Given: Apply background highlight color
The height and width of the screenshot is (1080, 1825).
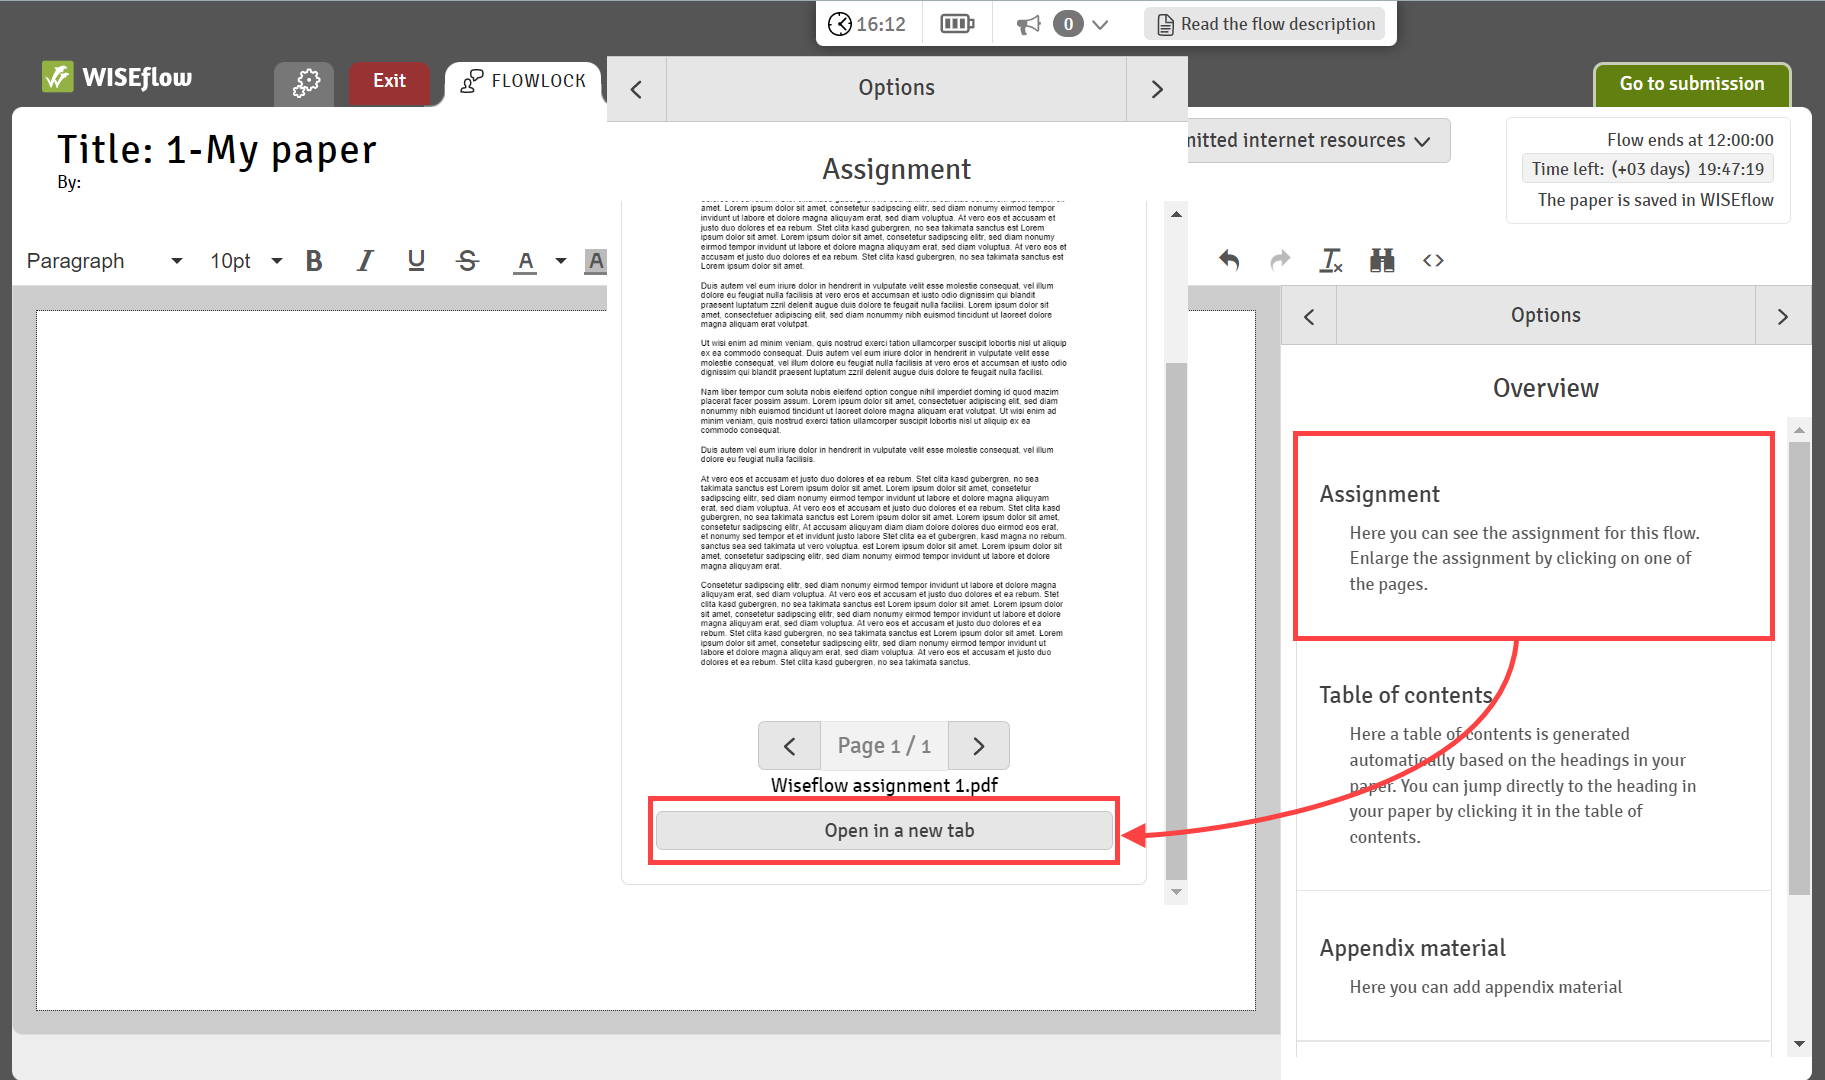Looking at the screenshot, I should 596,261.
